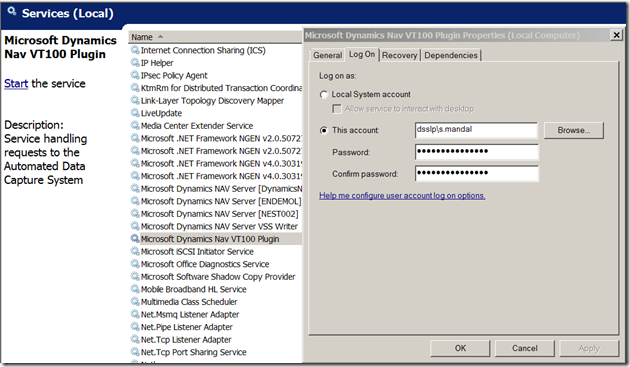Click the account name field dsslp\s.mandal
630x367 pixels.
476,130
